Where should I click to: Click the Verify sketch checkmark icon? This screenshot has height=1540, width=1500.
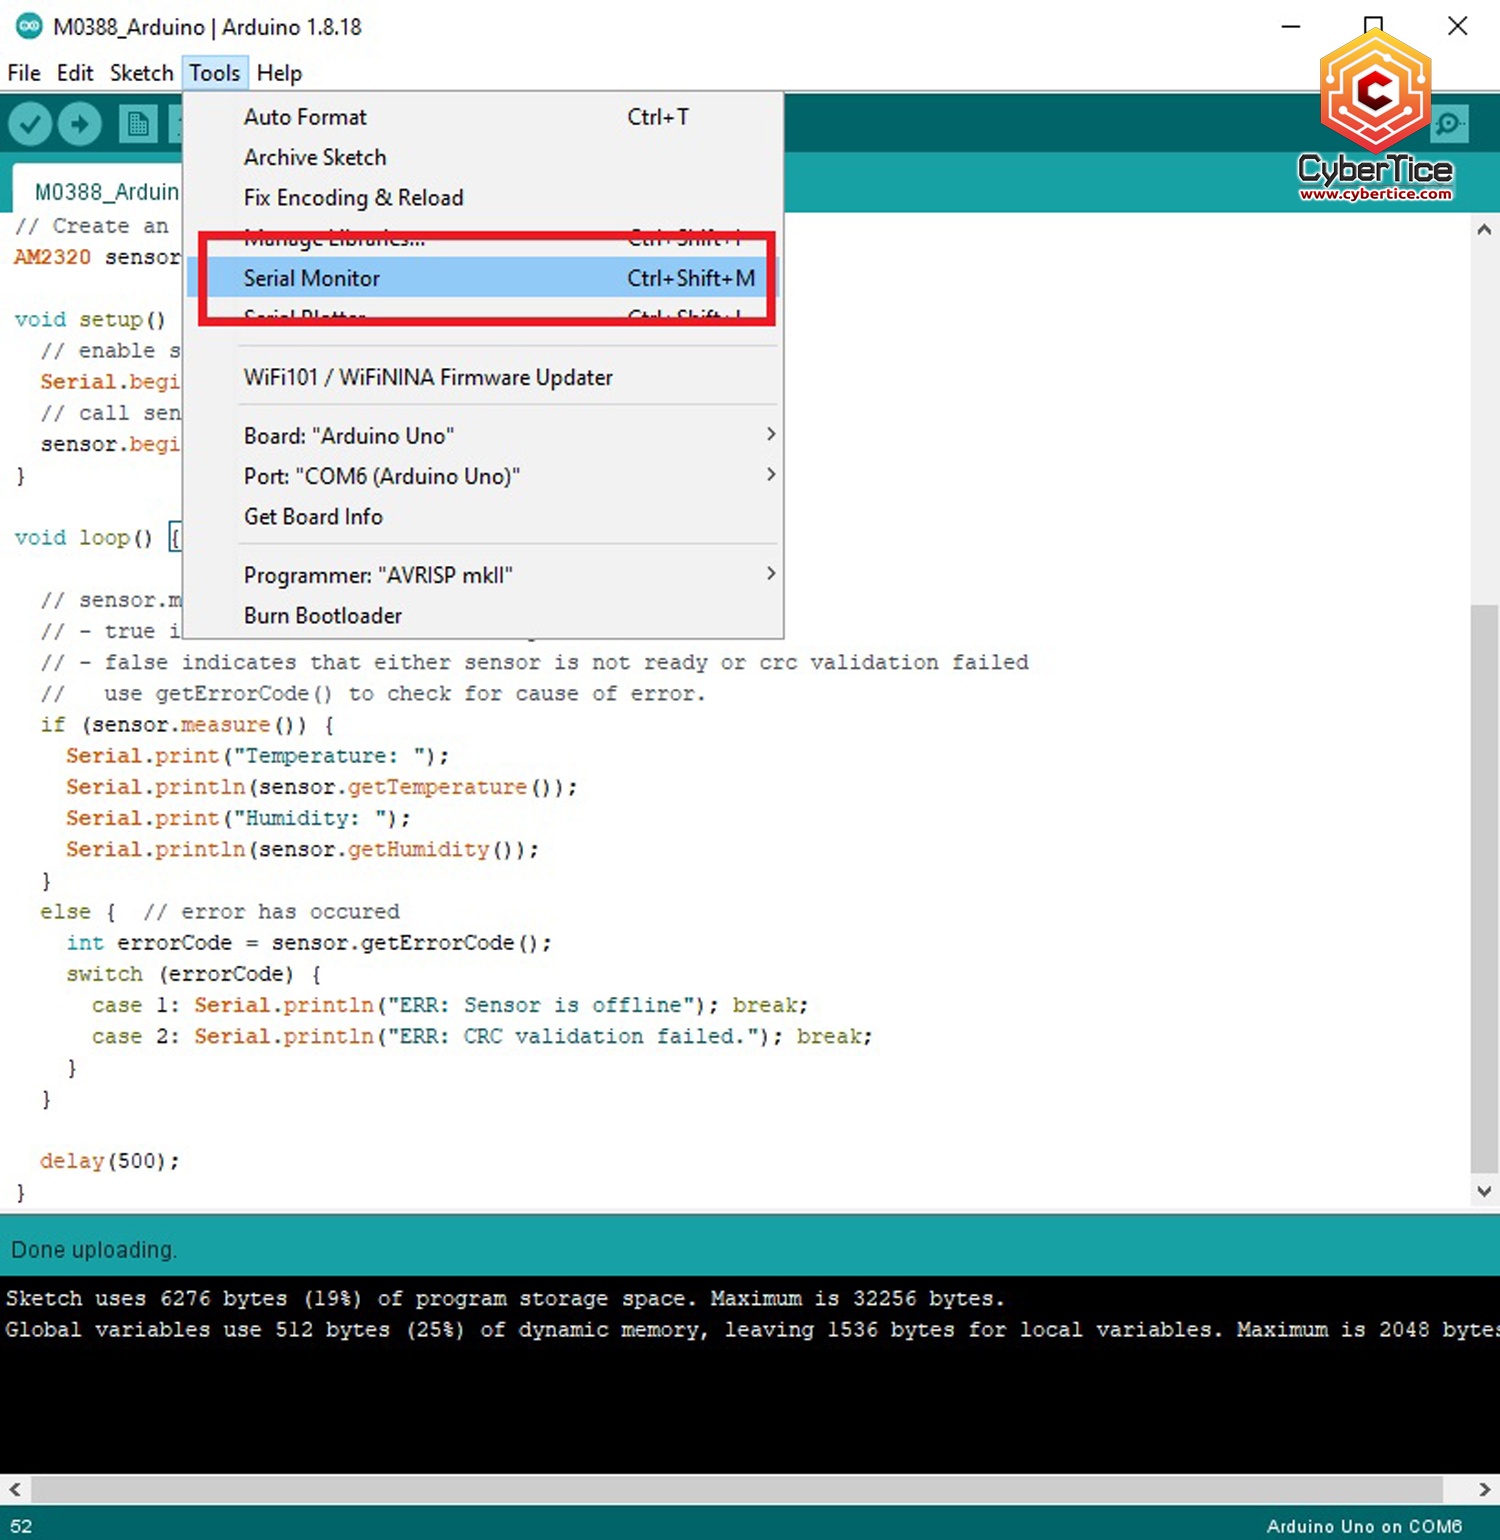point(29,123)
